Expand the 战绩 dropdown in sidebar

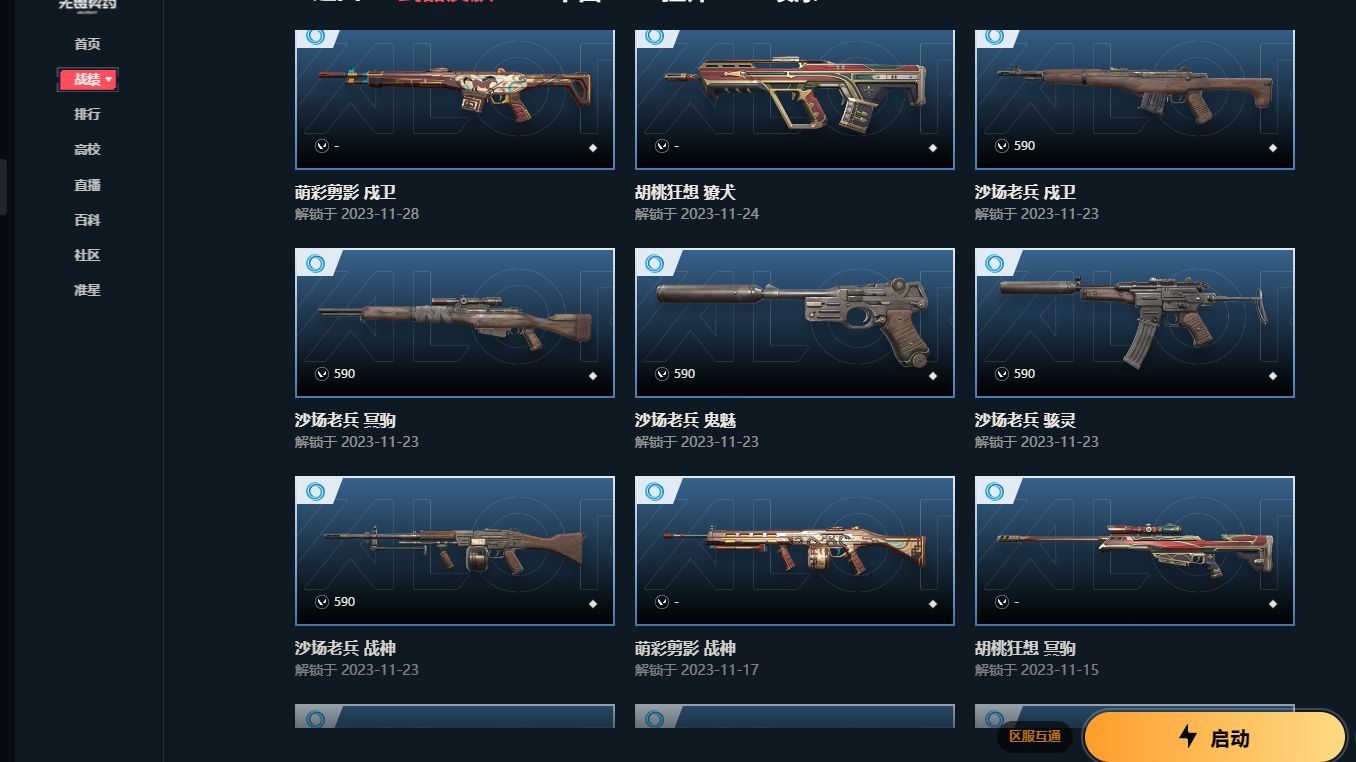tap(88, 80)
